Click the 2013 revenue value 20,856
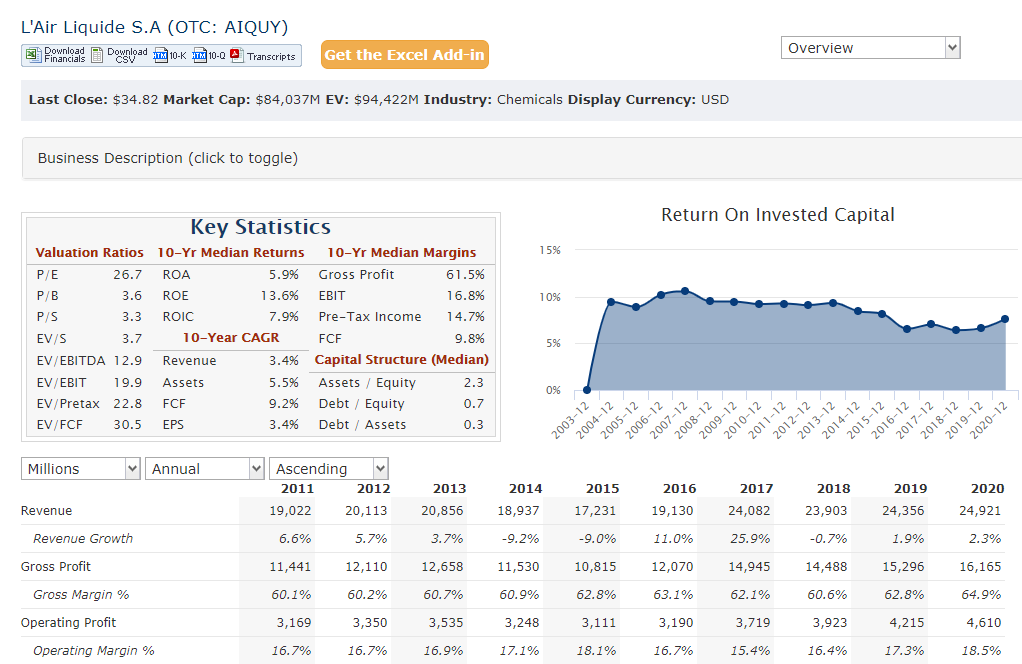Image resolution: width=1022 pixels, height=664 pixels. pyautogui.click(x=442, y=511)
